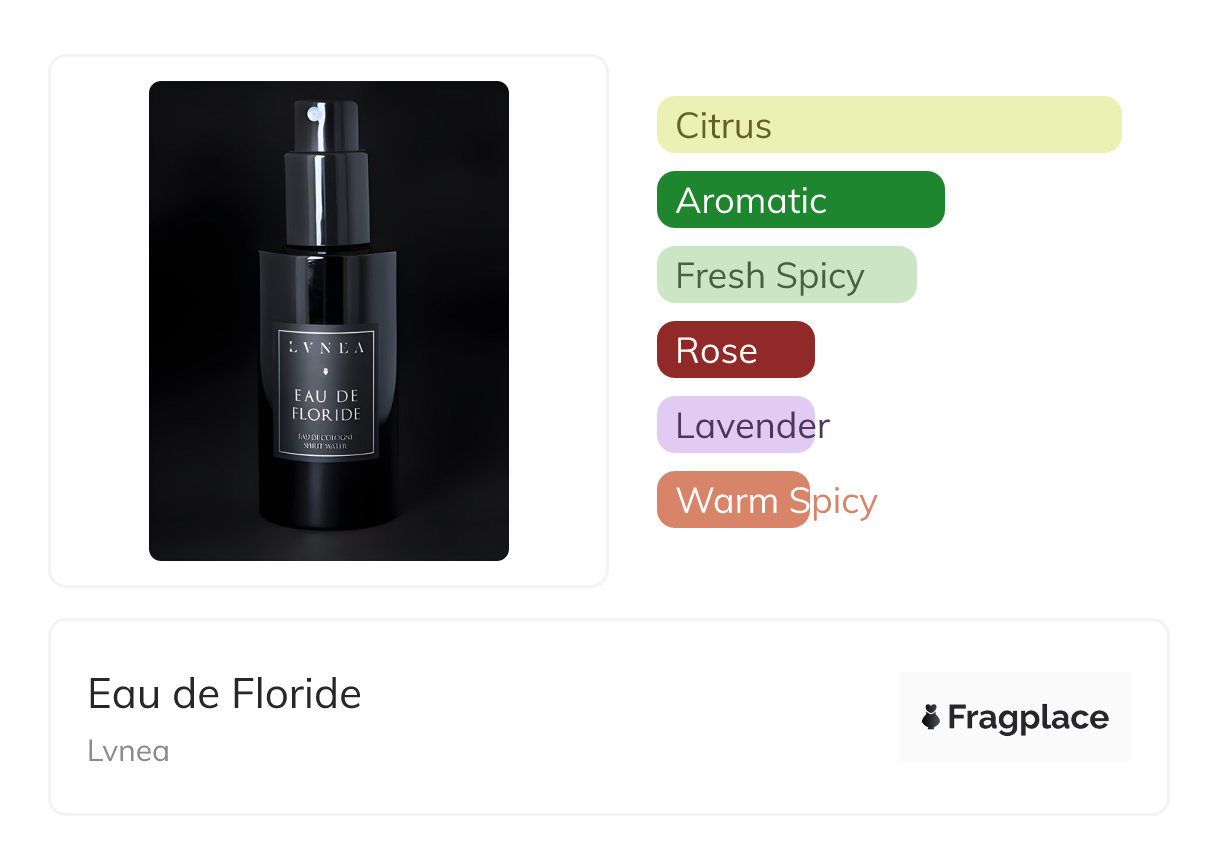Select the dark green Aromatic accord bar
Viewport: 1218px width, 864px height.
point(801,200)
